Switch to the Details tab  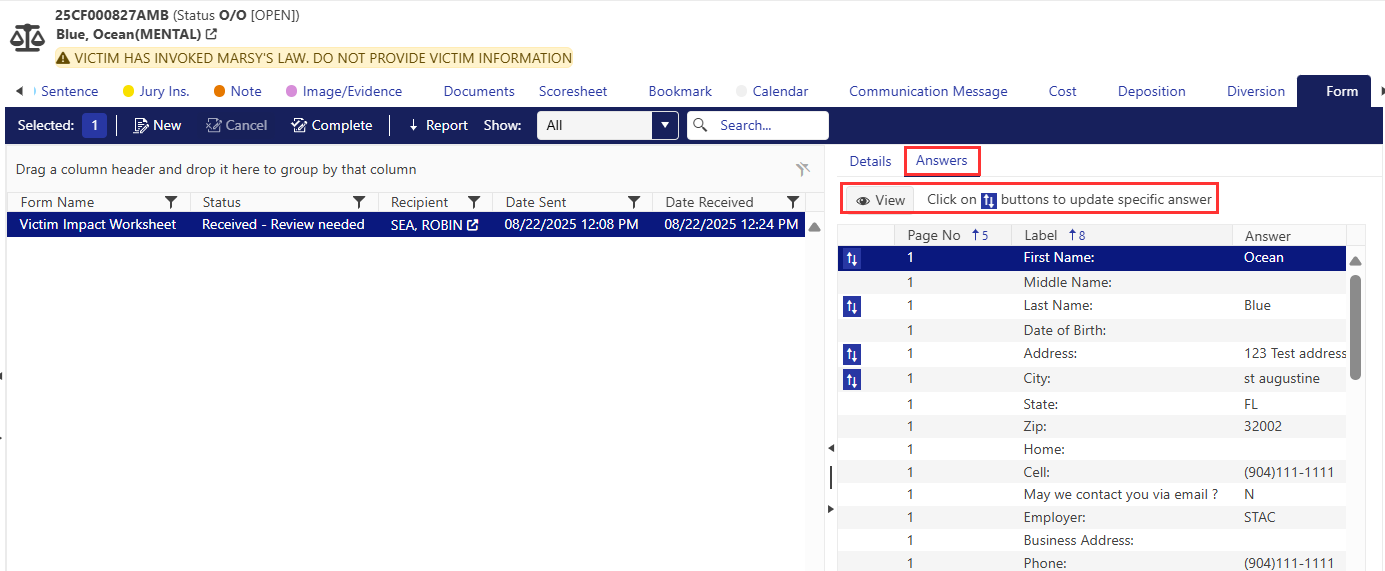pos(870,161)
